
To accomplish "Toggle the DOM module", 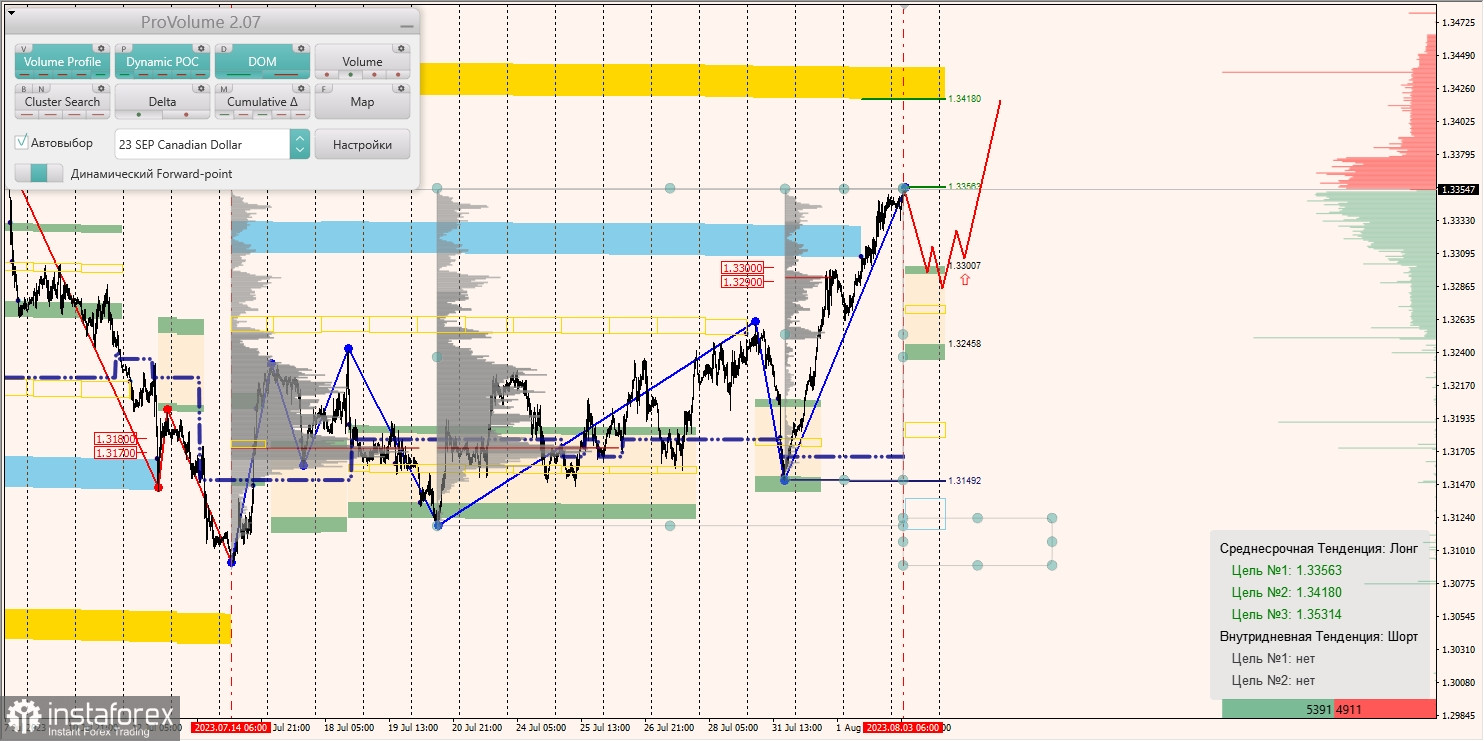I will pos(262,62).
